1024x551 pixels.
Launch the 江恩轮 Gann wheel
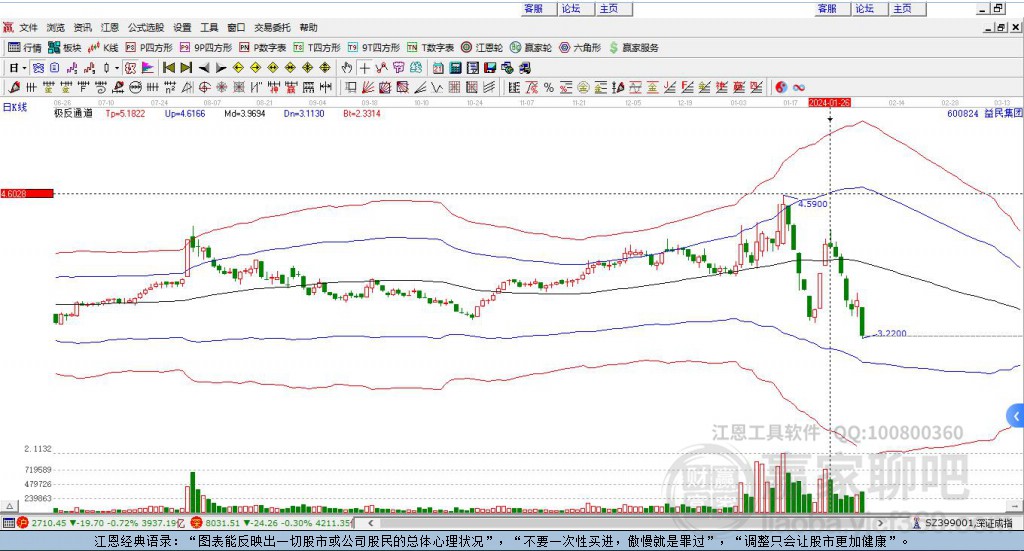click(482, 48)
